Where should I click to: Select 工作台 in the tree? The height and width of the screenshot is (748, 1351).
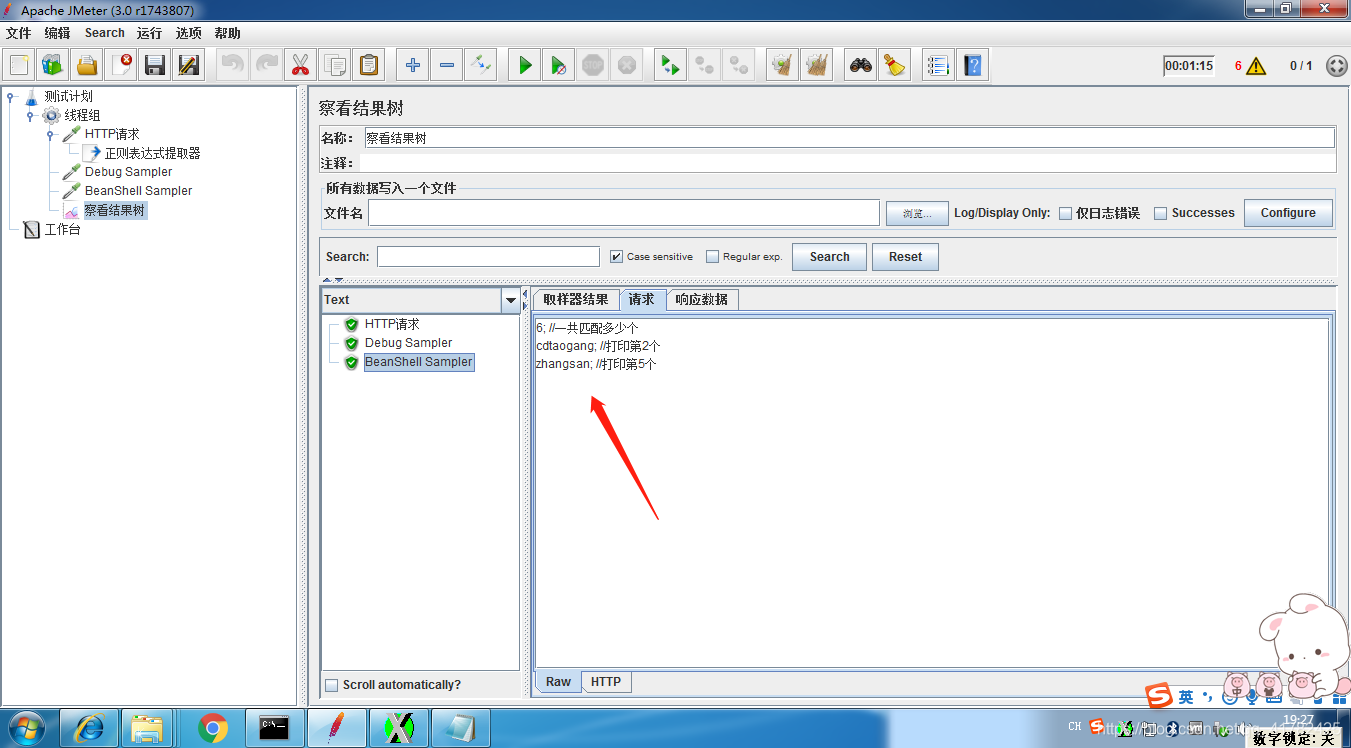tap(62, 230)
